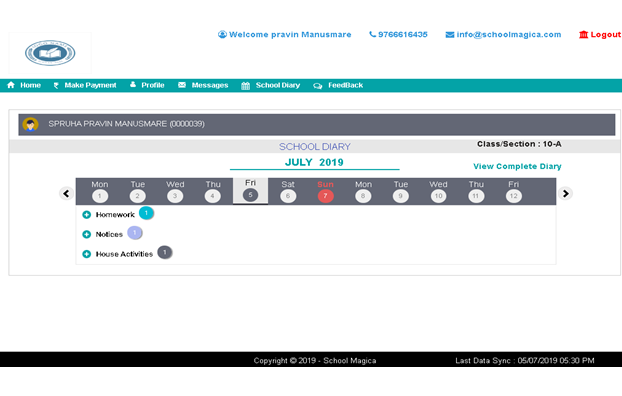Click the Homework count badge
This screenshot has height=396, width=622.
(x=146, y=213)
